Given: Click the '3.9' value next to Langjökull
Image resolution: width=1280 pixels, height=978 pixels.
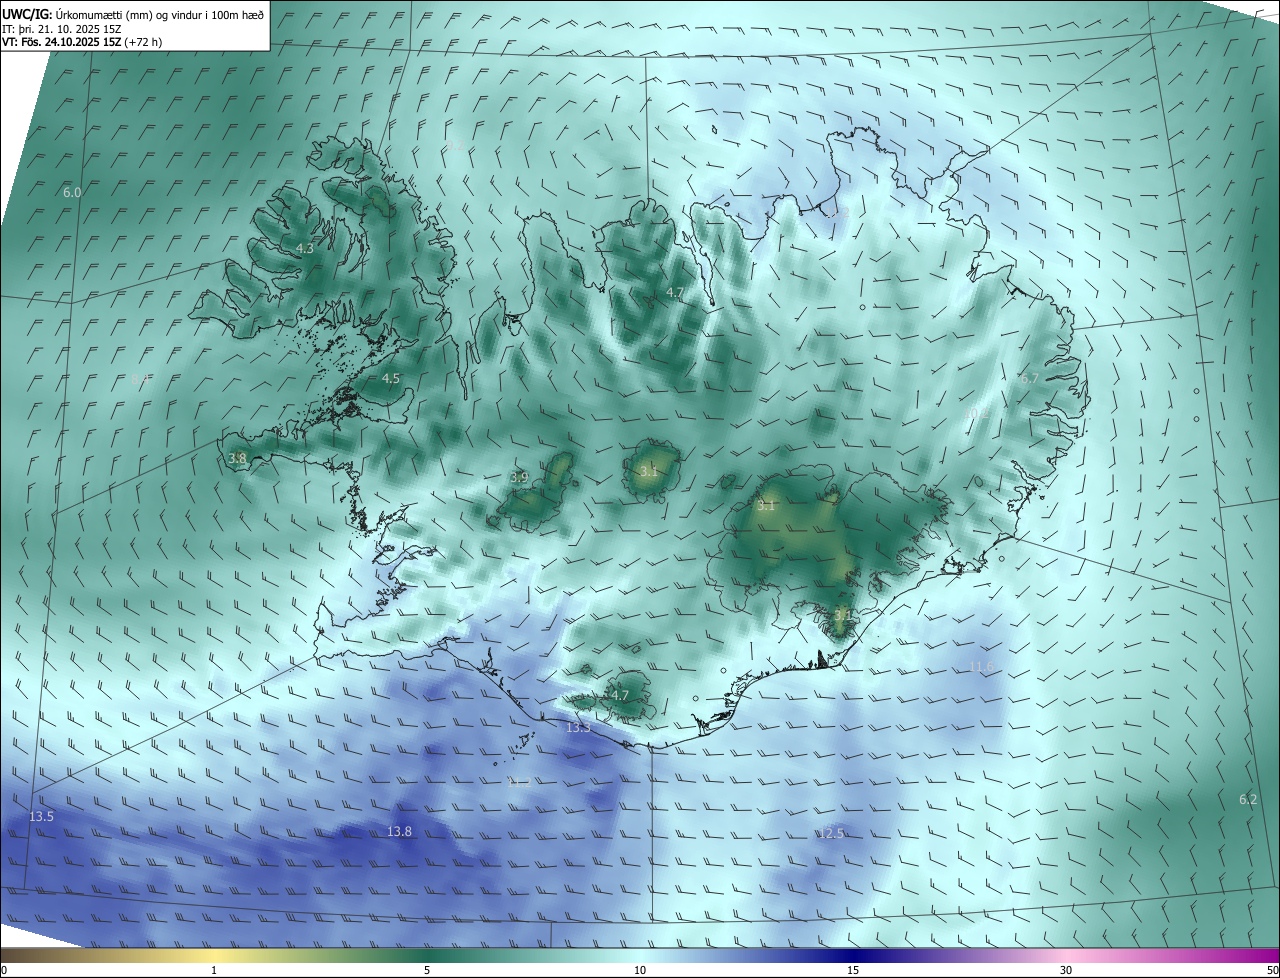Looking at the screenshot, I should click(519, 477).
